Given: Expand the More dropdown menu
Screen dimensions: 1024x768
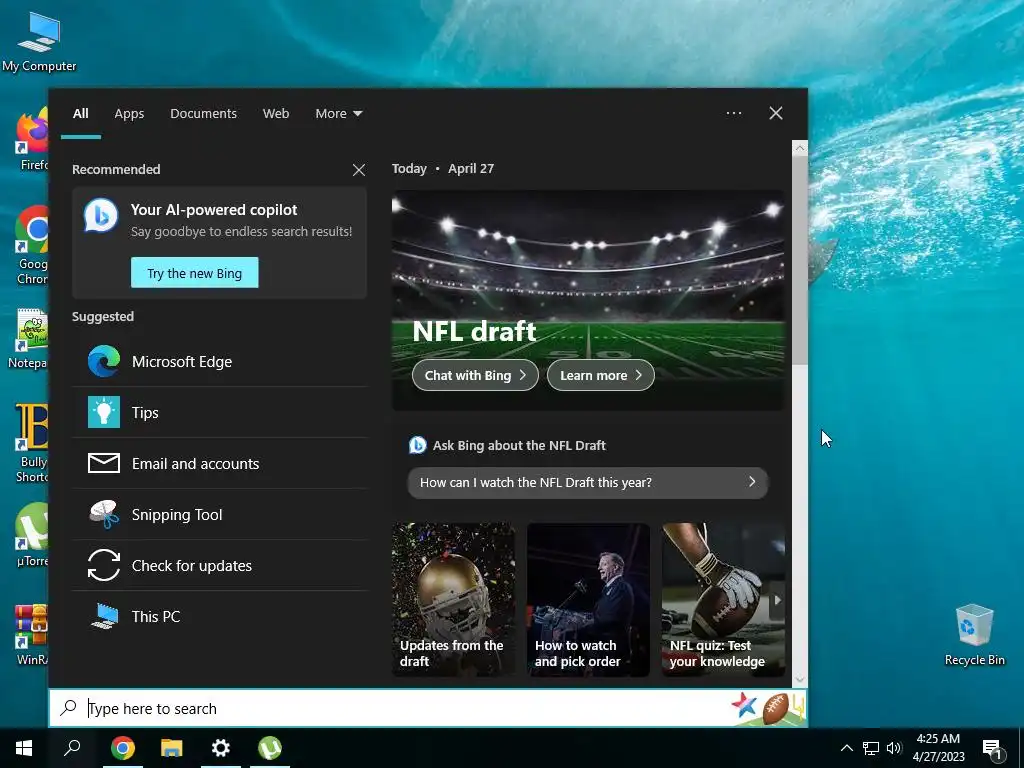Looking at the screenshot, I should coord(338,113).
